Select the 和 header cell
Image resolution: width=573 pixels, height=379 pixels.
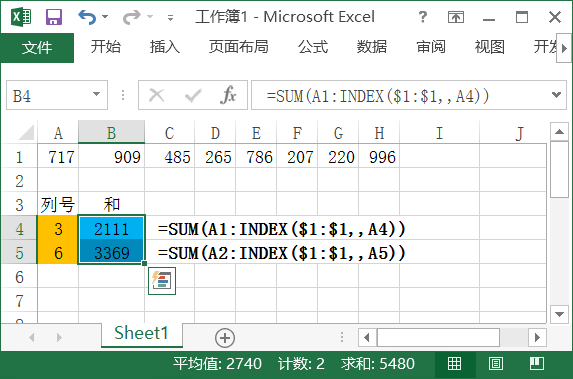click(x=111, y=204)
